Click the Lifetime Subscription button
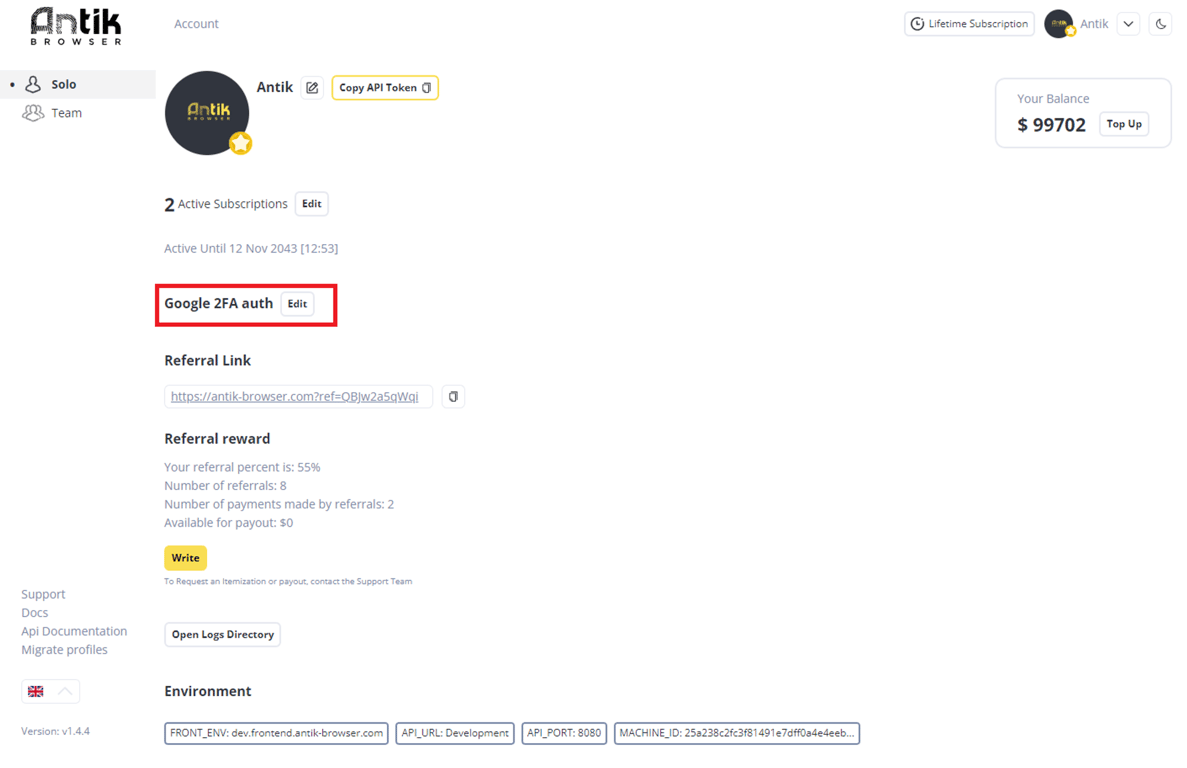Image resolution: width=1187 pixels, height=768 pixels. pyautogui.click(x=969, y=23)
